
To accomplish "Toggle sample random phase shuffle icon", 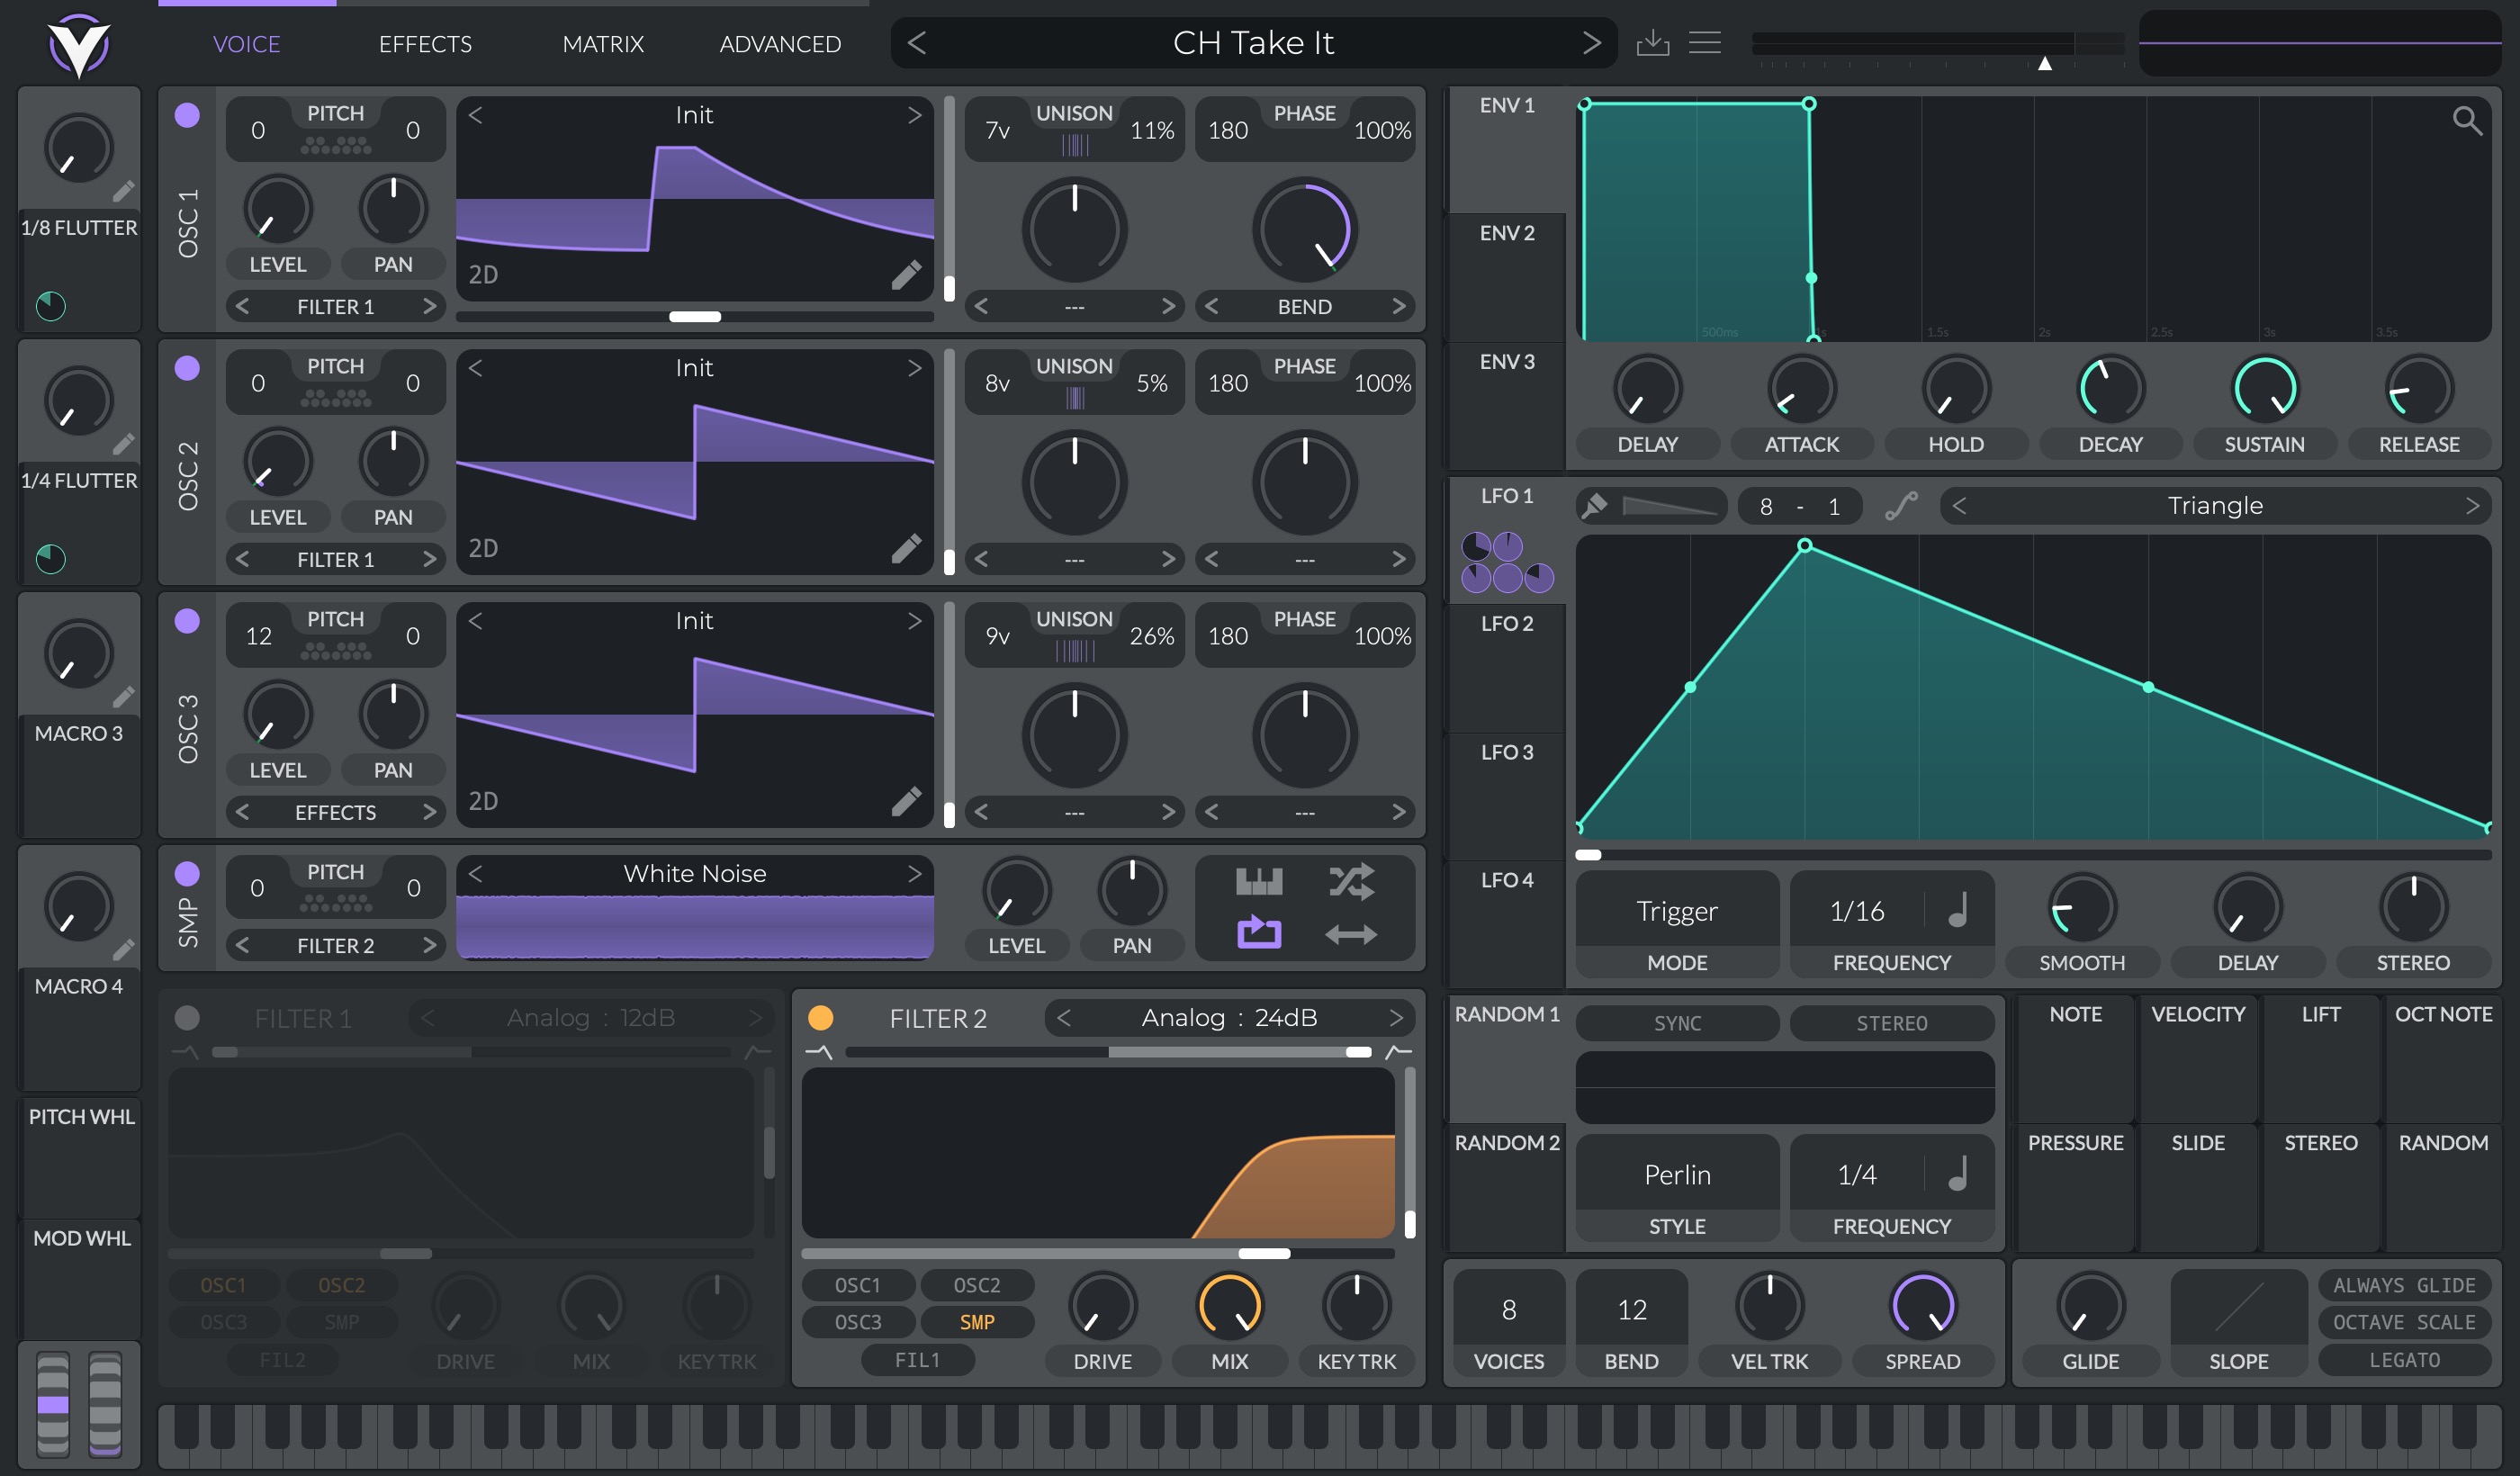I will tap(1351, 882).
